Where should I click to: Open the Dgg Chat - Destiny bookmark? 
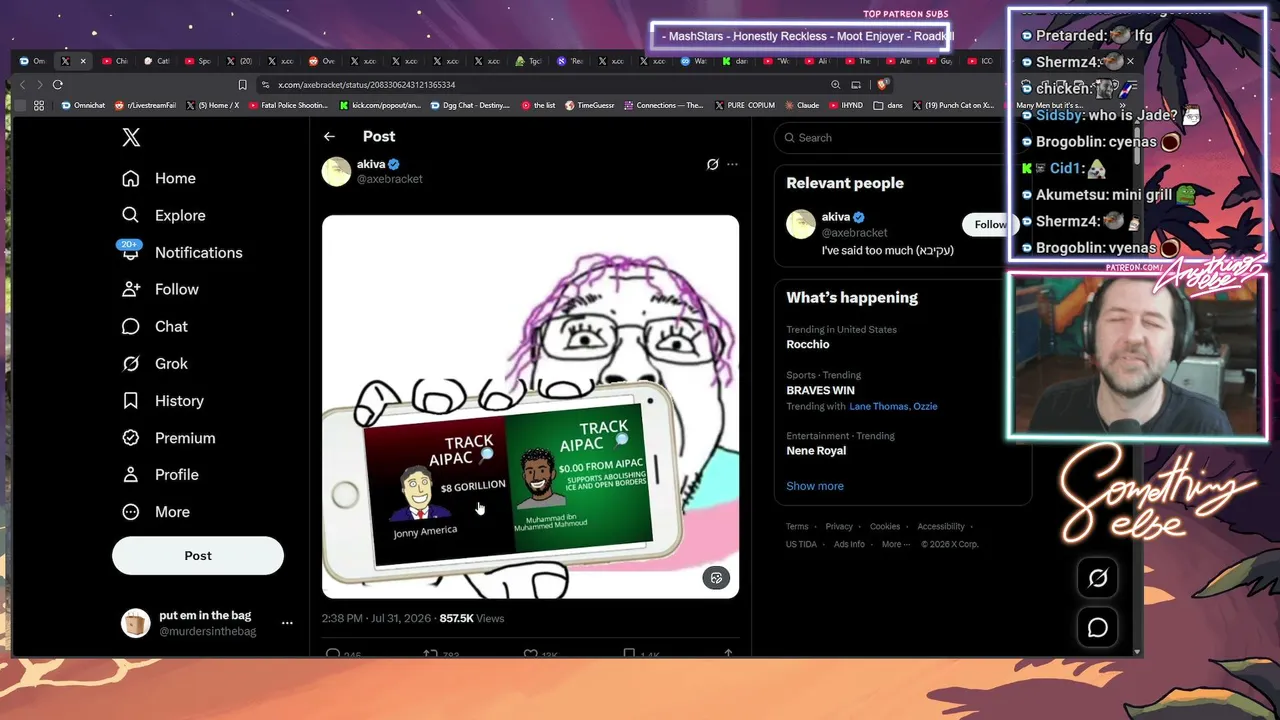click(x=471, y=105)
